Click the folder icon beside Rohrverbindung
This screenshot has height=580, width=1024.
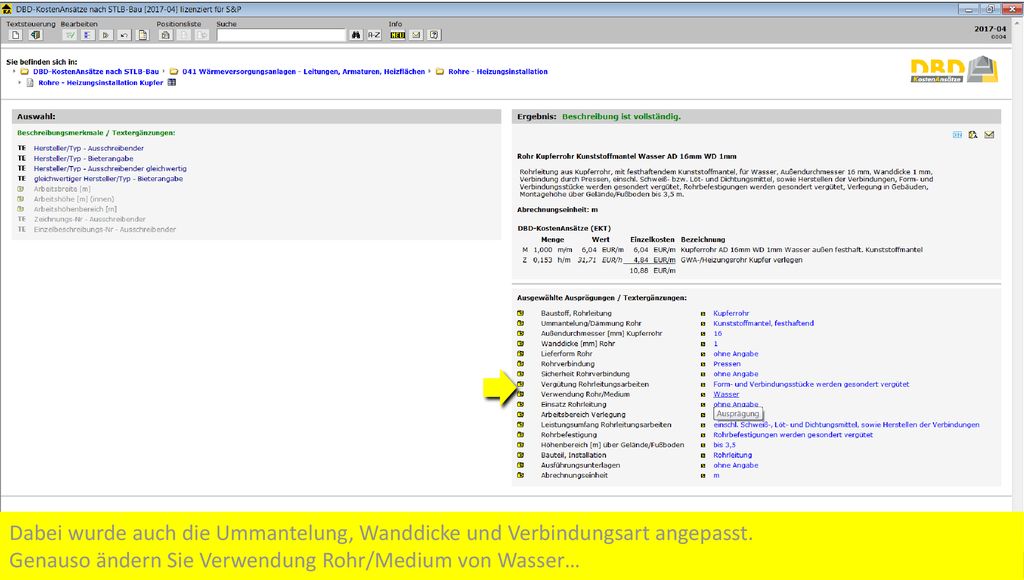pyautogui.click(x=520, y=364)
